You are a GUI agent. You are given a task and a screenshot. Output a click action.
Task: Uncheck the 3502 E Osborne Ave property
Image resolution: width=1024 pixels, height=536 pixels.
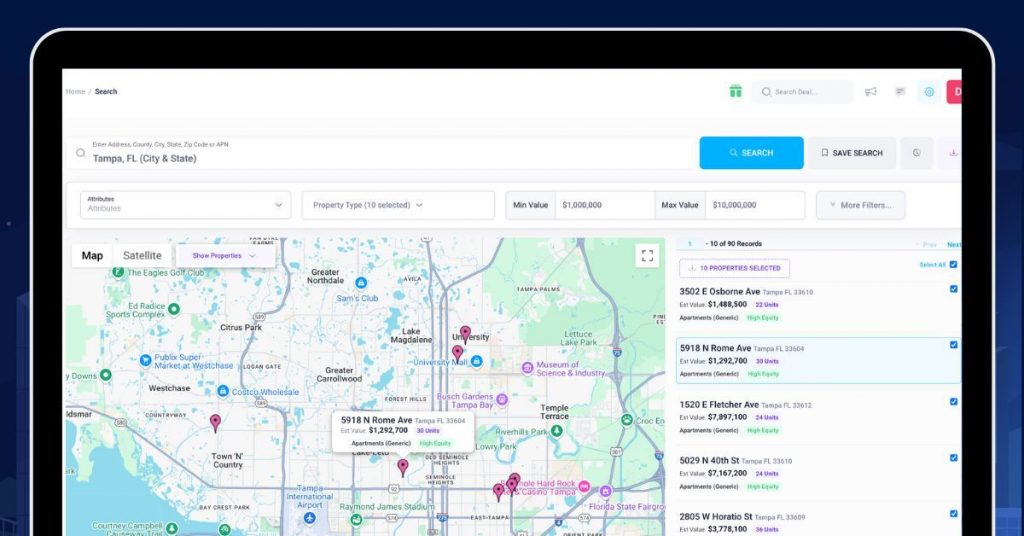[953, 289]
